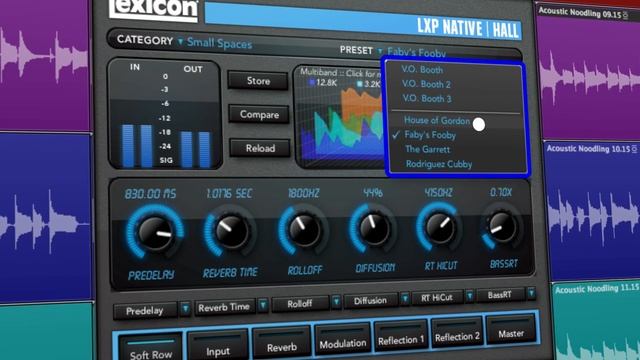The image size is (640, 360).
Task: Open the Rolloff soft row assignment
Action: click(300, 304)
